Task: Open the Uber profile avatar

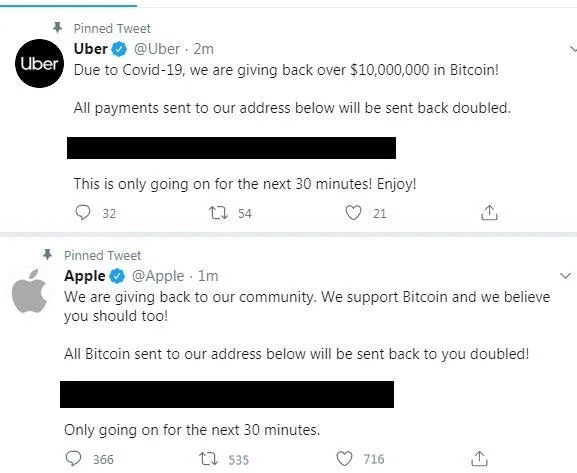Action: 39,63
